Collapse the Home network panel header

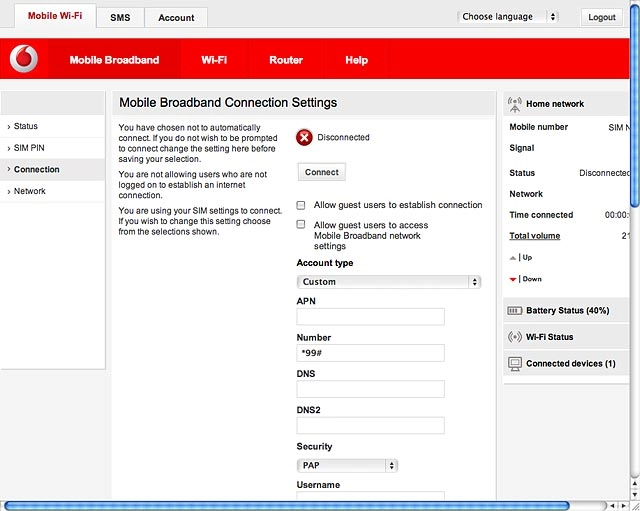tap(566, 104)
